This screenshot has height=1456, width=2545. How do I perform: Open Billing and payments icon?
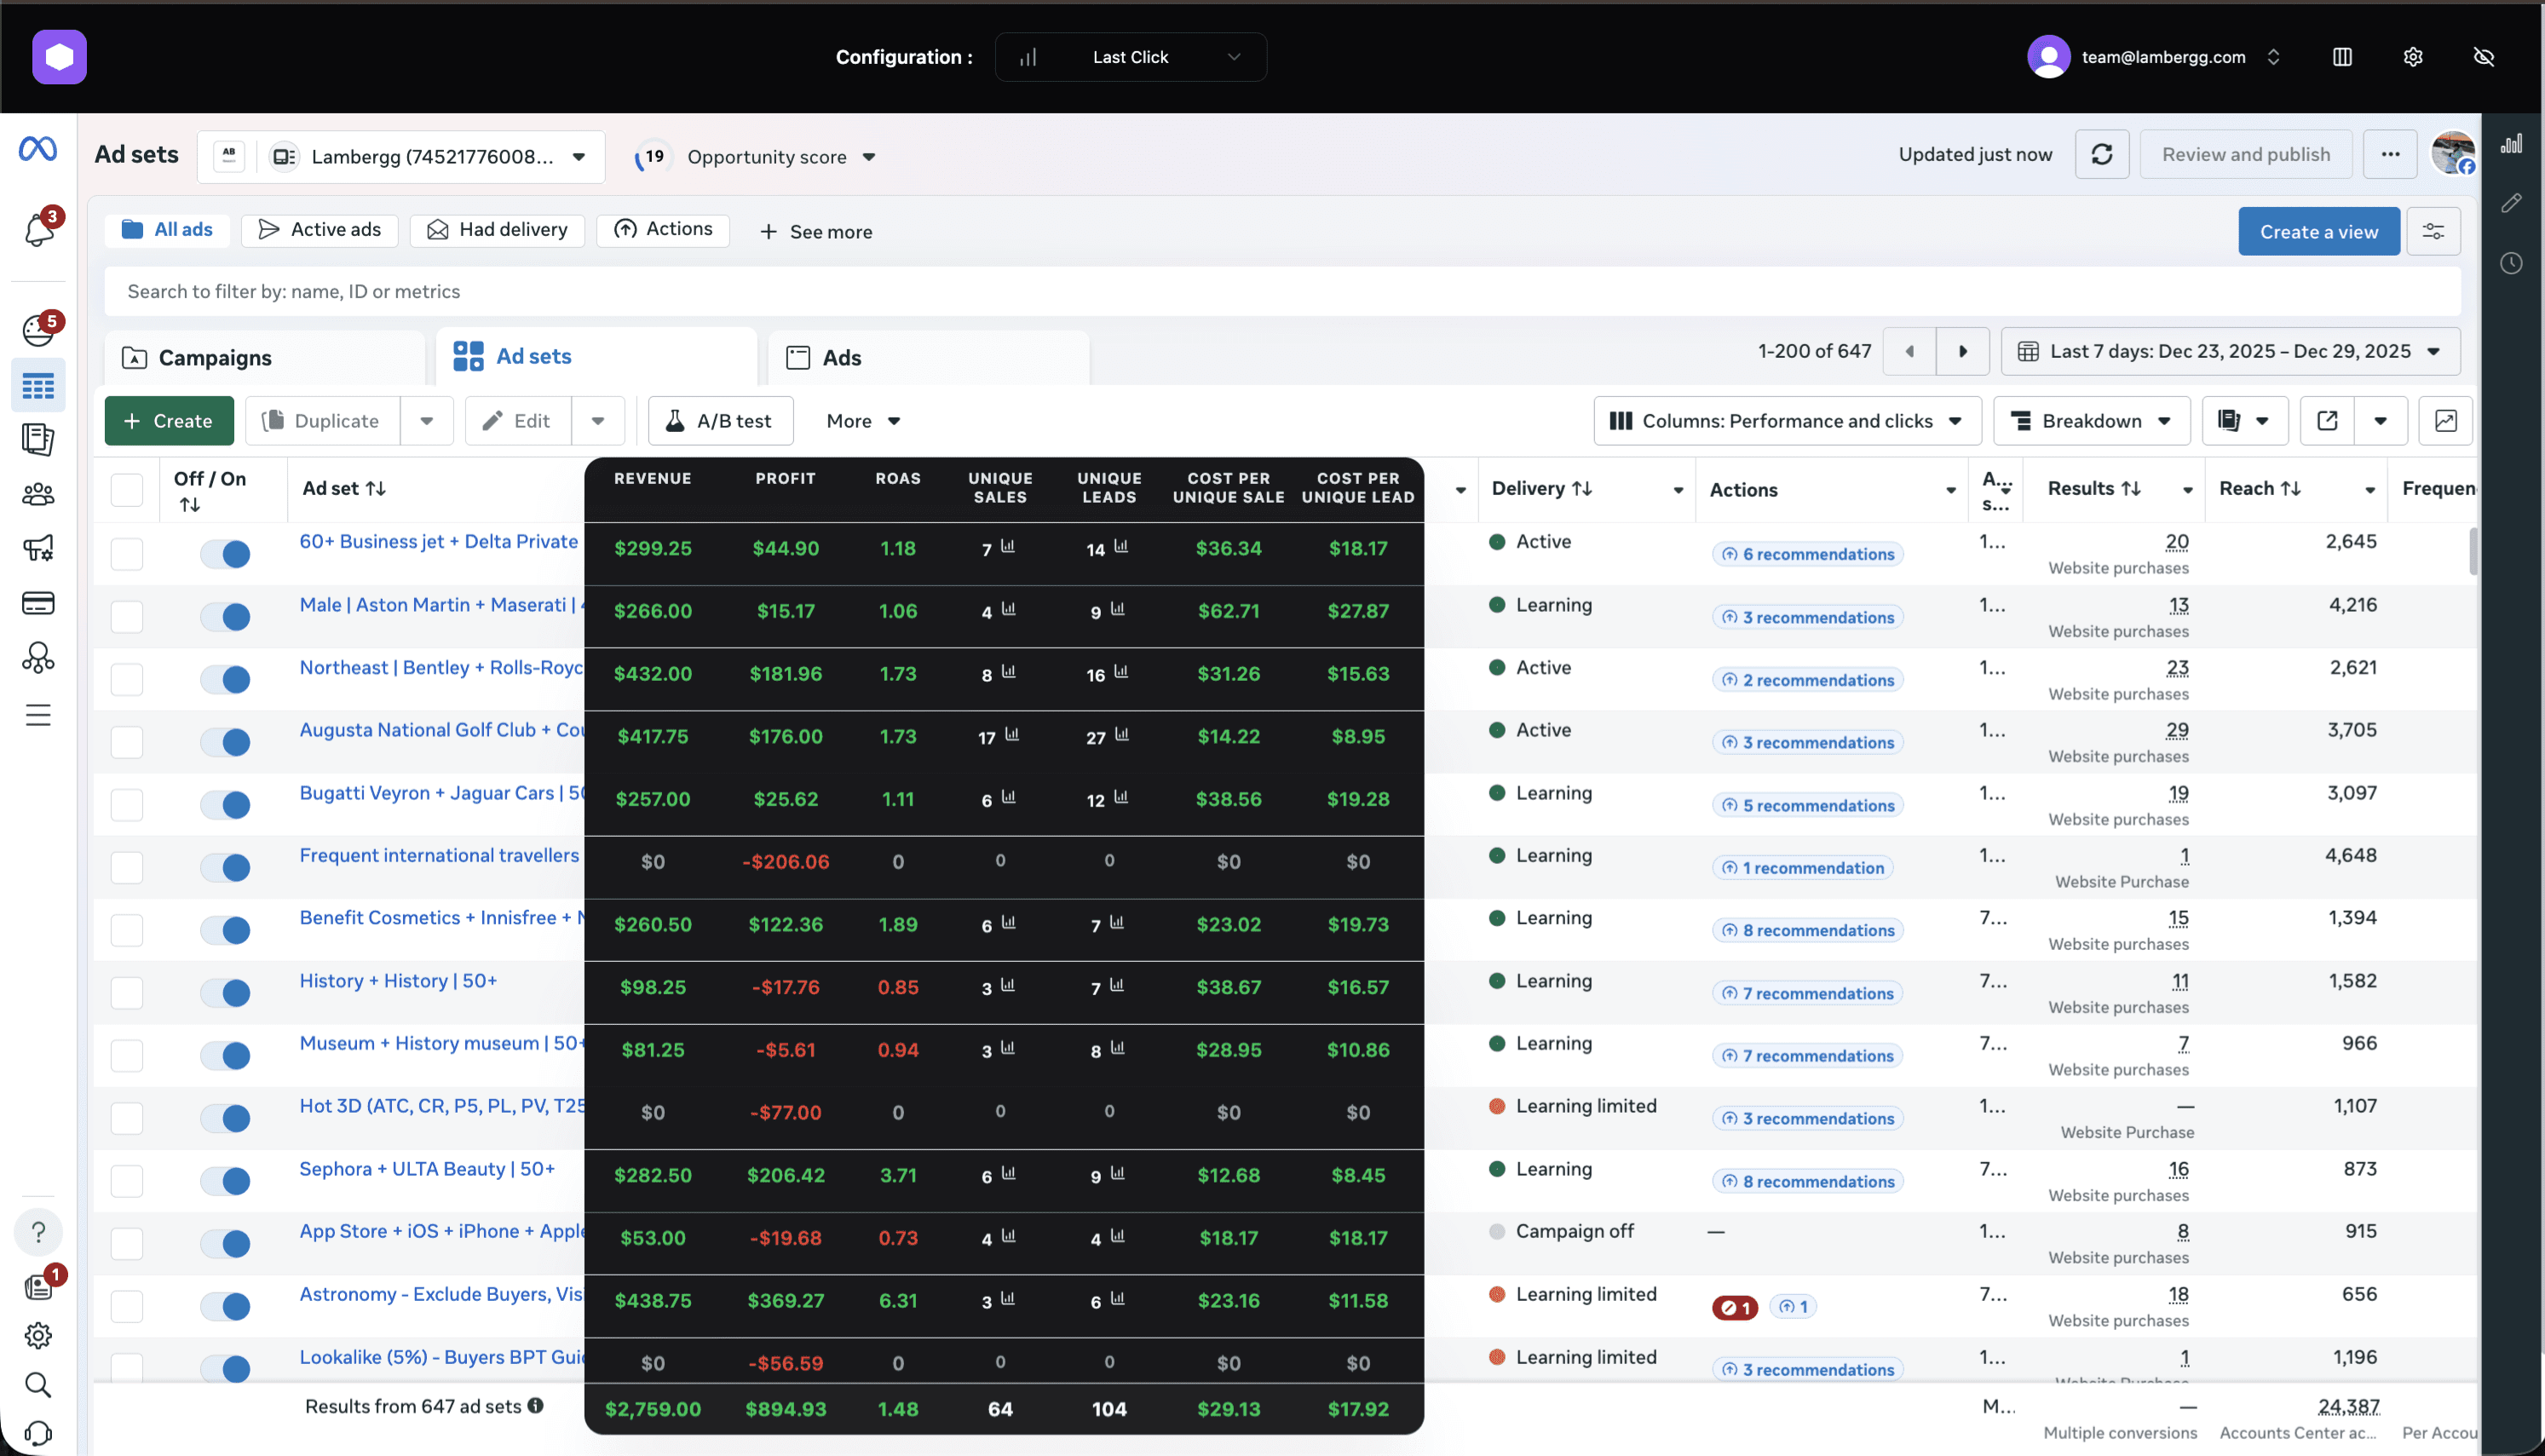38,602
